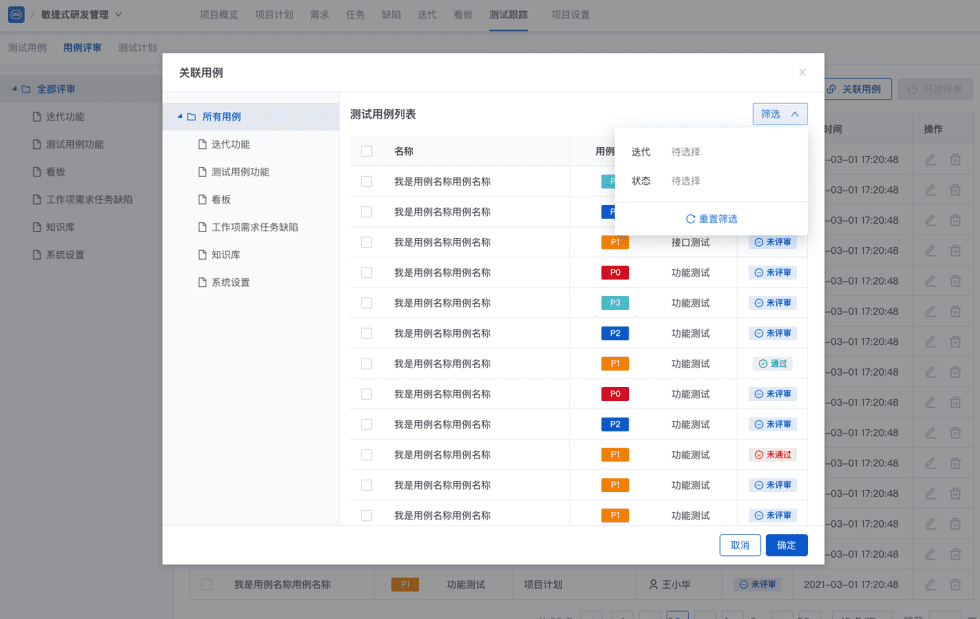980x619 pixels.
Task: Select 知识库 in background sidebar
Action: coord(59,227)
